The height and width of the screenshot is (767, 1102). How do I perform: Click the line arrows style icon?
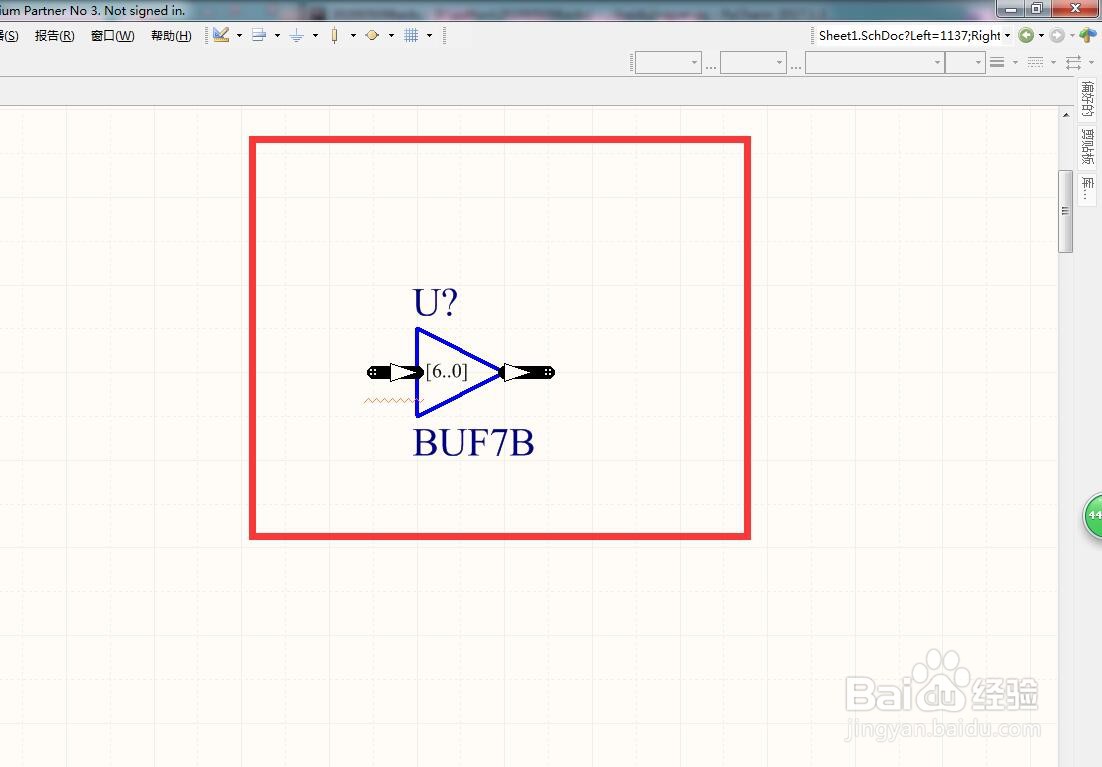coord(1073,63)
